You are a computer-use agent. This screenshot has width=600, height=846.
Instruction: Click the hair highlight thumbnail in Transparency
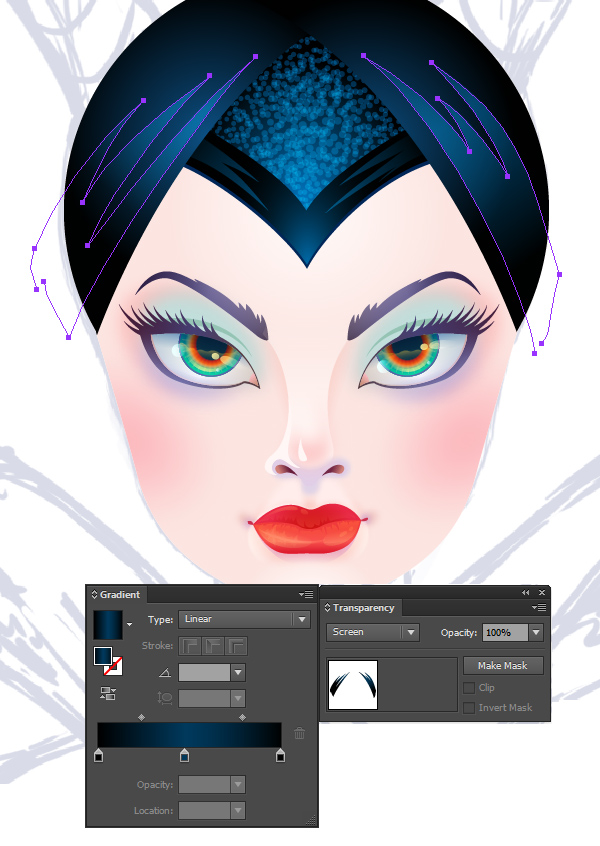(x=353, y=685)
